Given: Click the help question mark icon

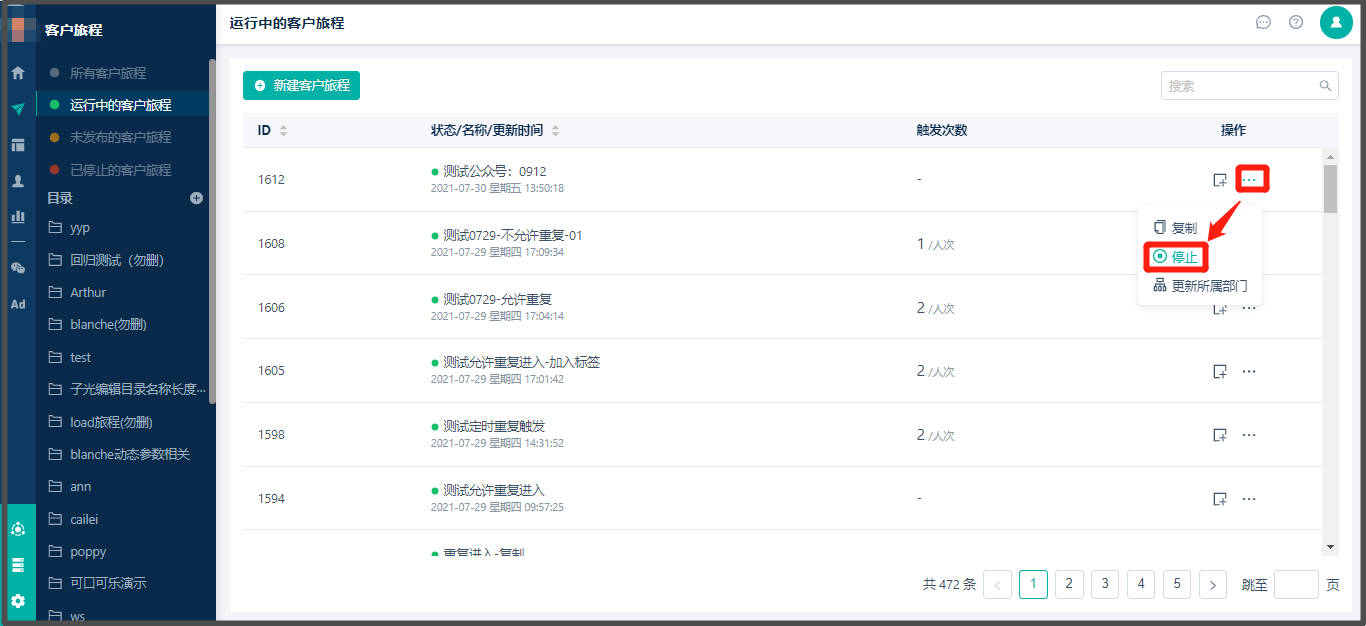Looking at the screenshot, I should point(1296,22).
